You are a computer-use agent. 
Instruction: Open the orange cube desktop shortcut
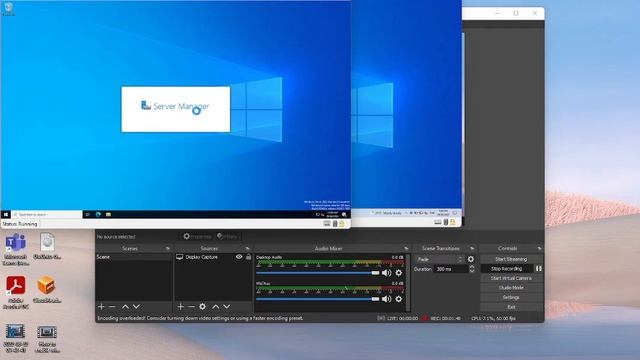tap(47, 289)
